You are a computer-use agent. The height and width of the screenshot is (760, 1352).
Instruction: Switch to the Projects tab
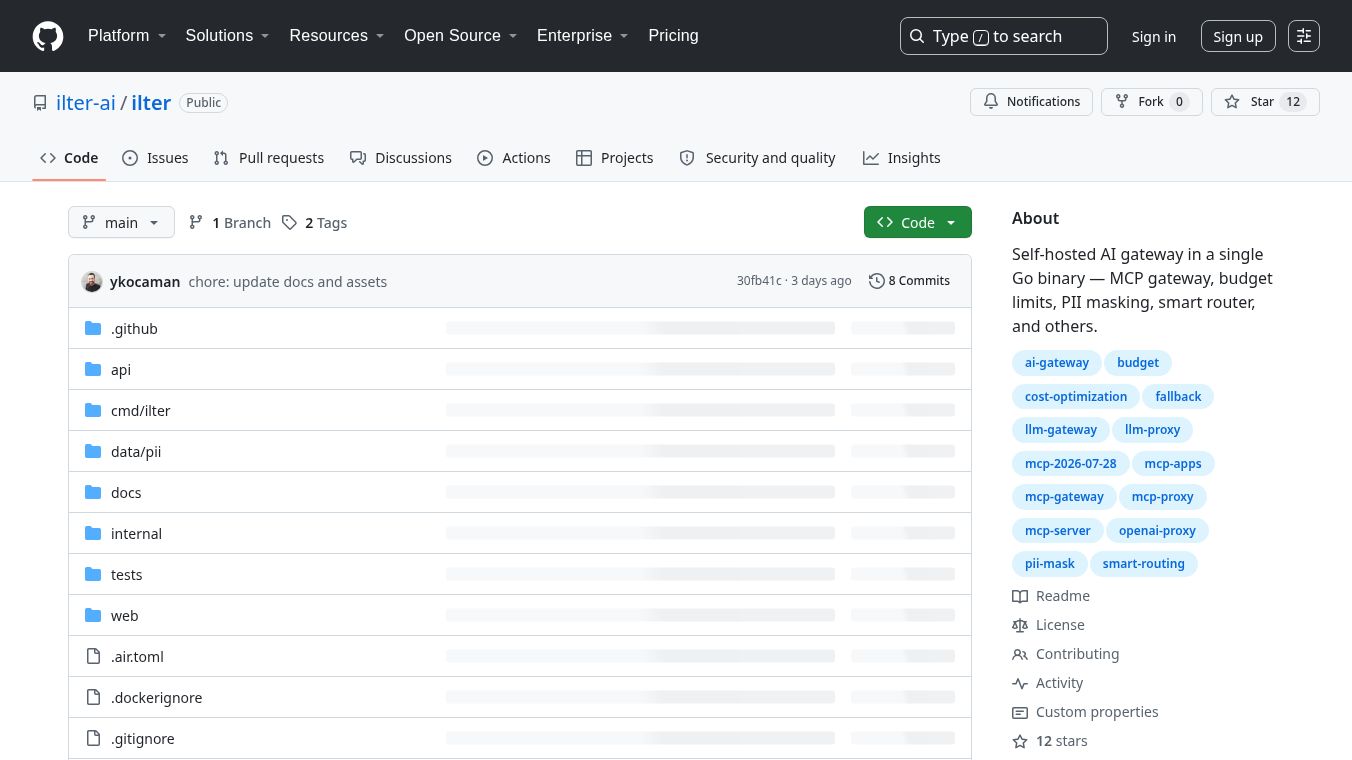(615, 158)
